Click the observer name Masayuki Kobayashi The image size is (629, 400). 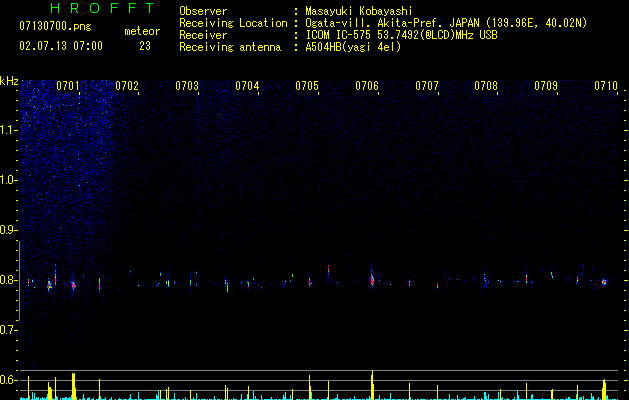359,11
